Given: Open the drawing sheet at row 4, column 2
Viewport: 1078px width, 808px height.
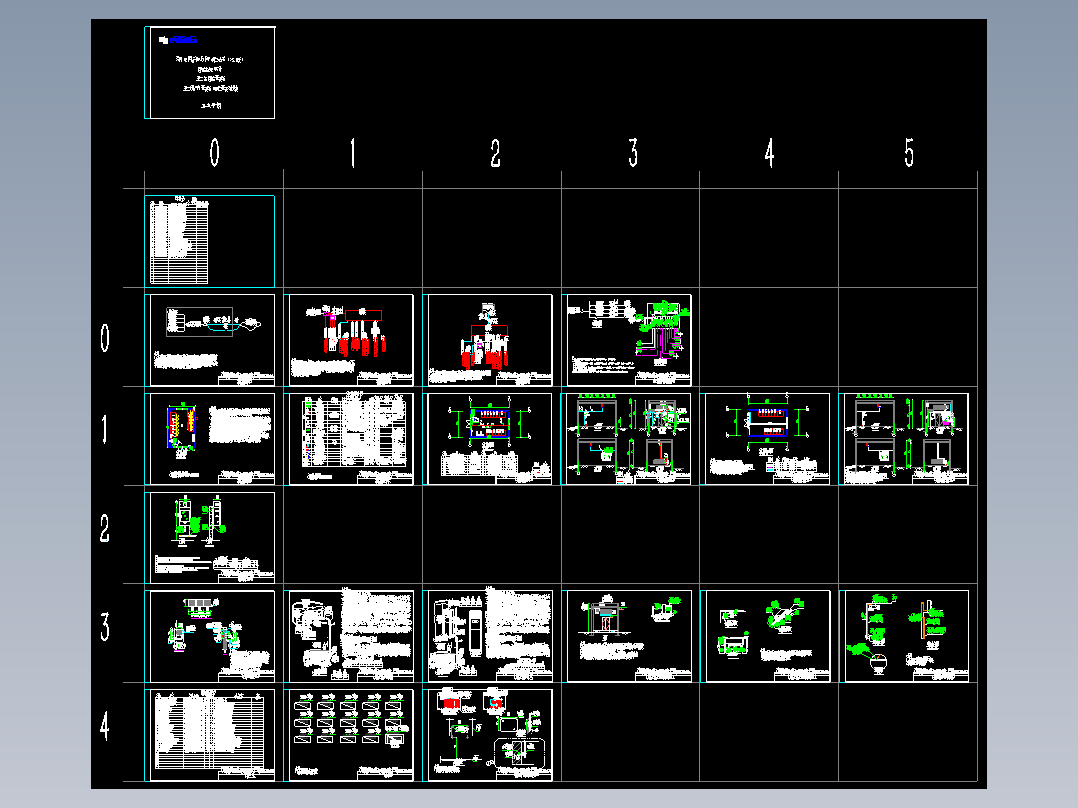Looking at the screenshot, I should [487, 735].
